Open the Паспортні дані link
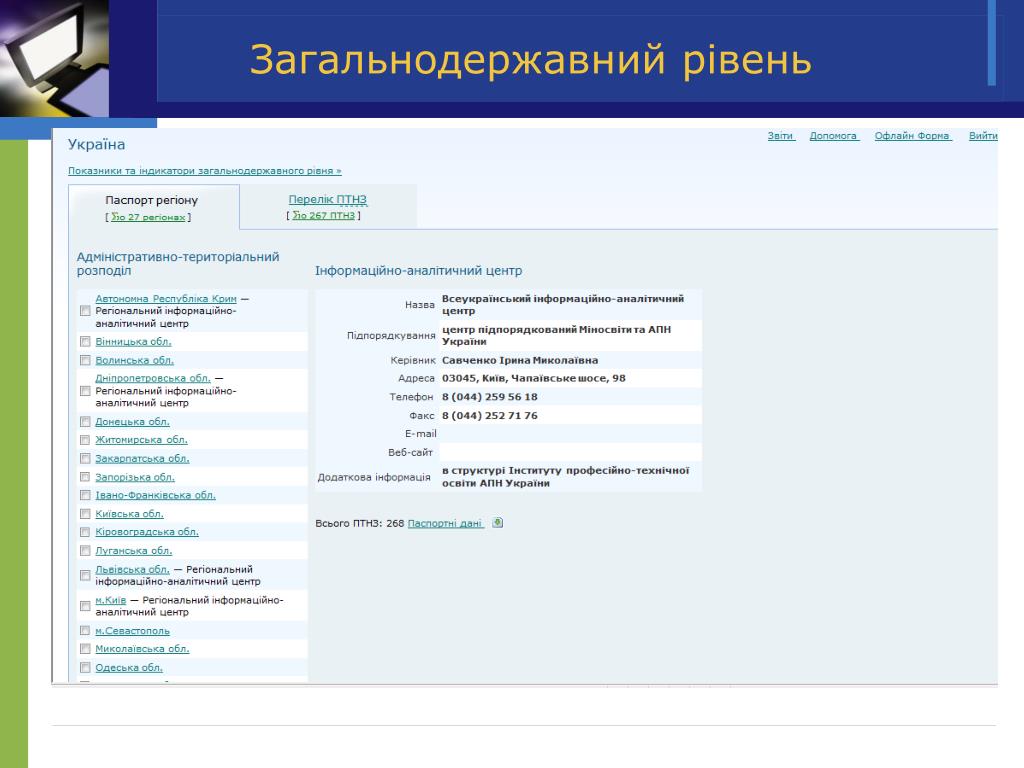Viewport: 1024px width, 768px height. click(445, 523)
